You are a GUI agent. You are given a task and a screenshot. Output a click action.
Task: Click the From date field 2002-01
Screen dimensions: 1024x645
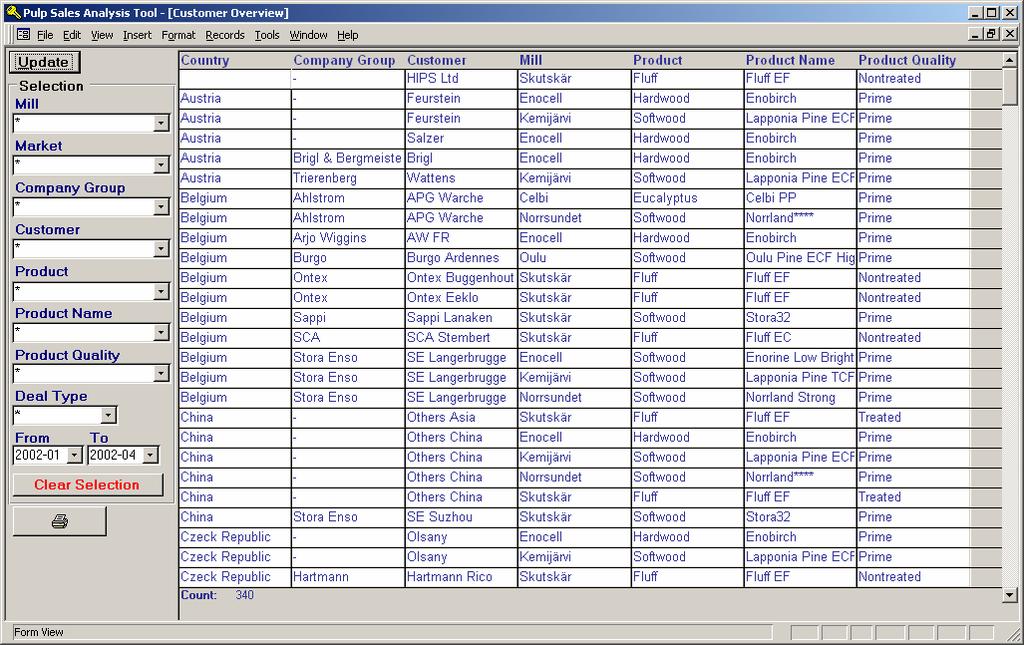click(40, 455)
